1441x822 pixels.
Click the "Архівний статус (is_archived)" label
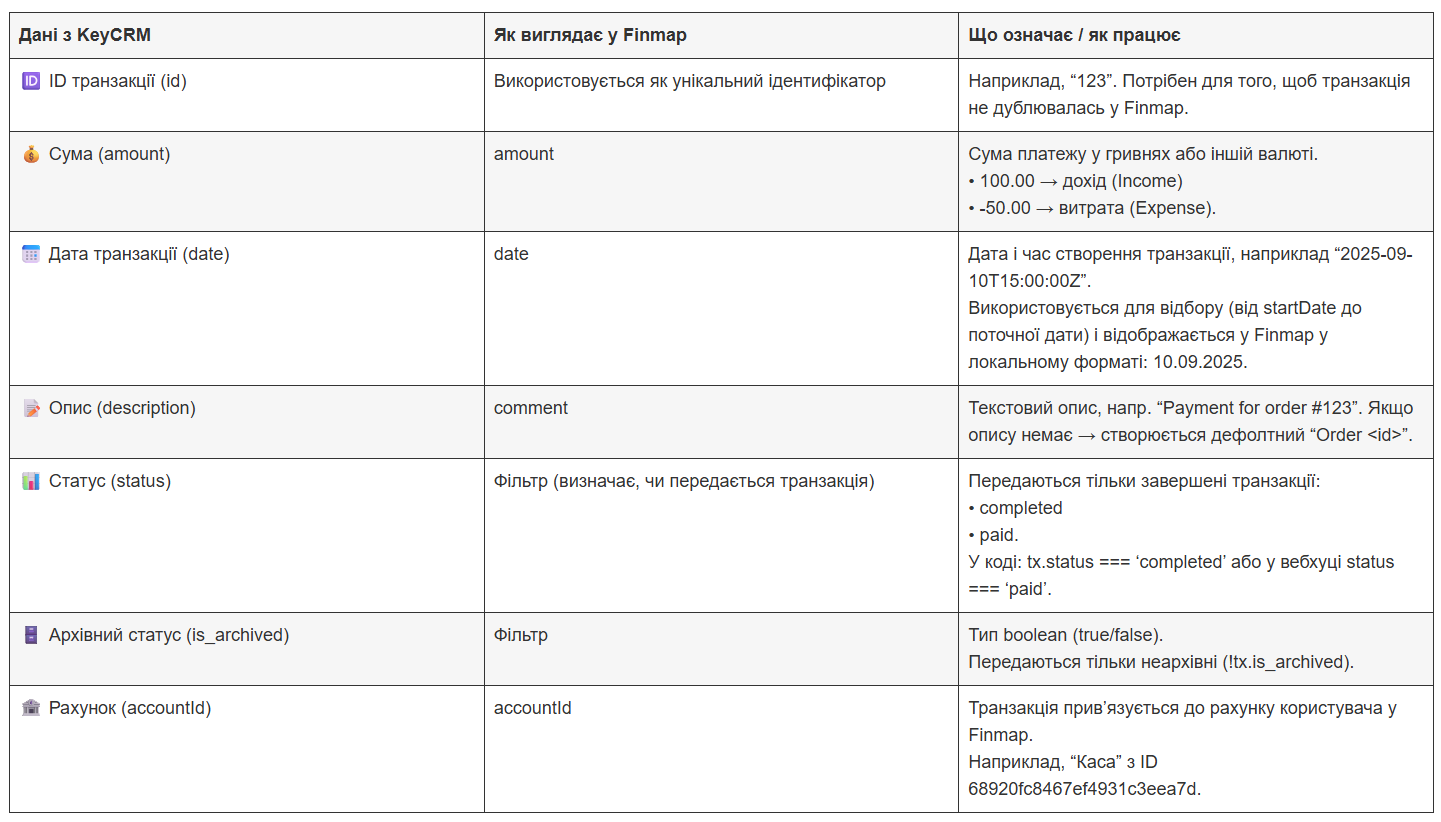pyautogui.click(x=169, y=635)
